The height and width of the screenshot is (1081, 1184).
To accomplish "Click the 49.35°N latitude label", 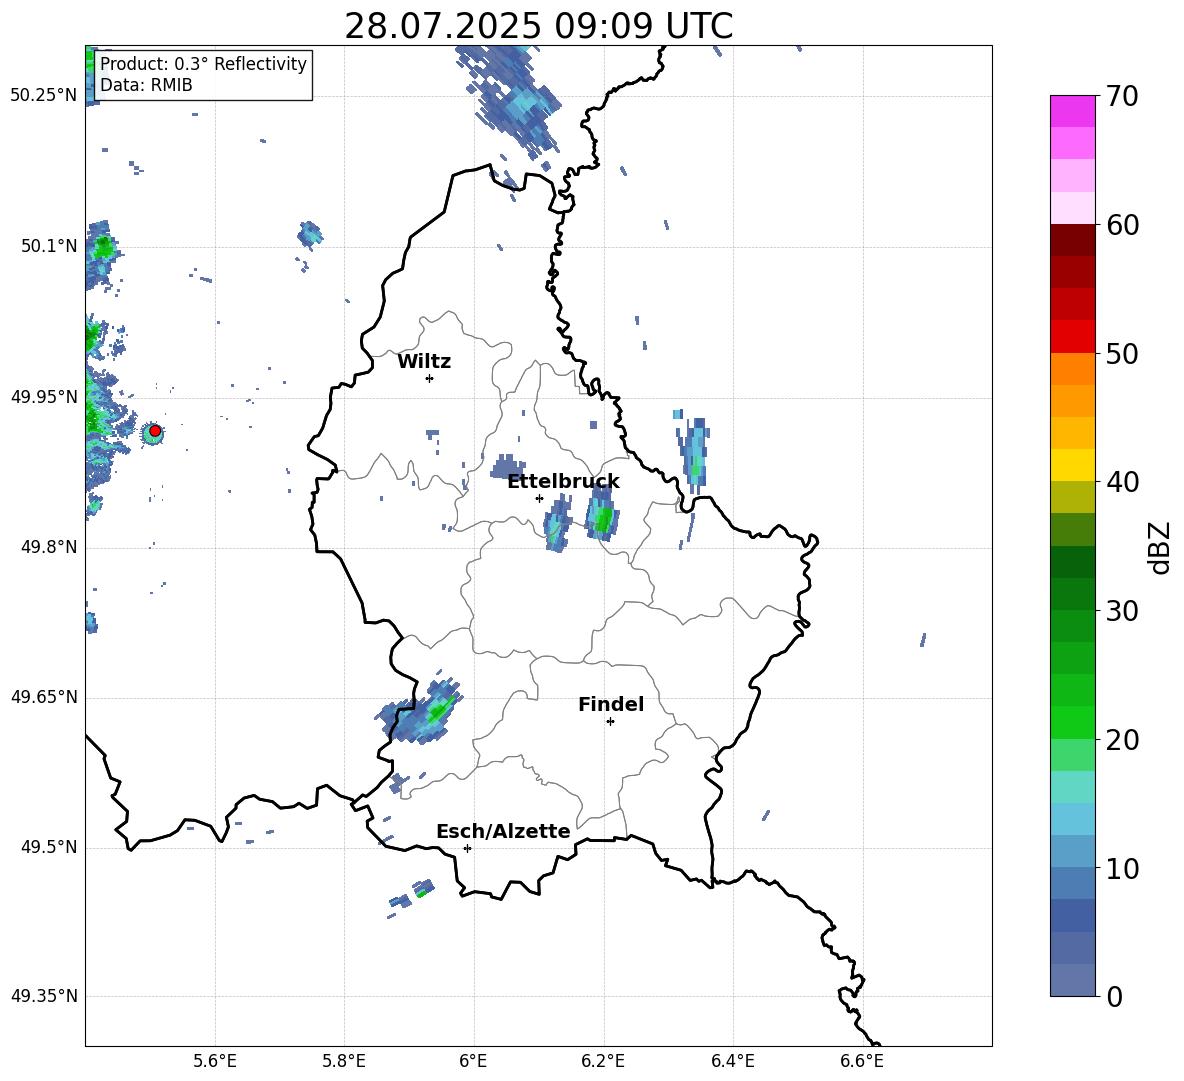I will [x=44, y=996].
